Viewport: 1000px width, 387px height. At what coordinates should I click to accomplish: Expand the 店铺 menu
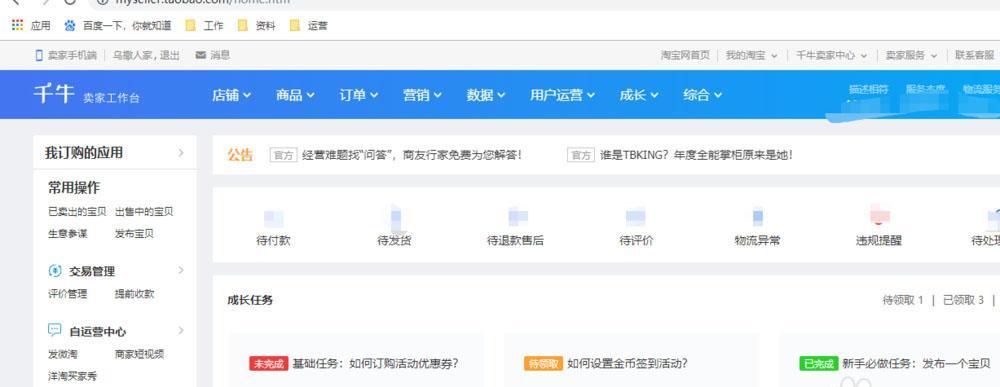pyautogui.click(x=232, y=95)
